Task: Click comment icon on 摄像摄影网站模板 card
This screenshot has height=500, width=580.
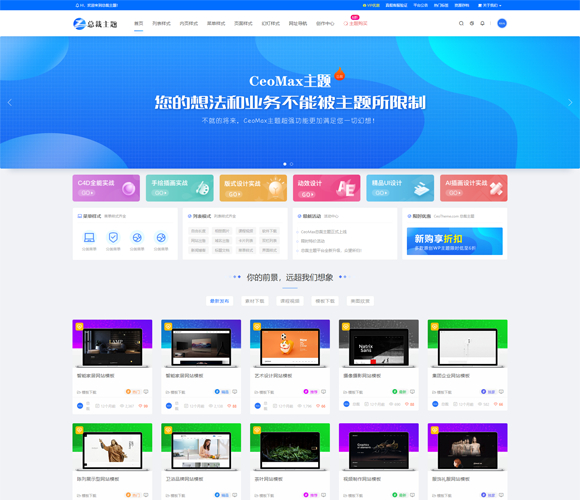Action: coord(412,392)
